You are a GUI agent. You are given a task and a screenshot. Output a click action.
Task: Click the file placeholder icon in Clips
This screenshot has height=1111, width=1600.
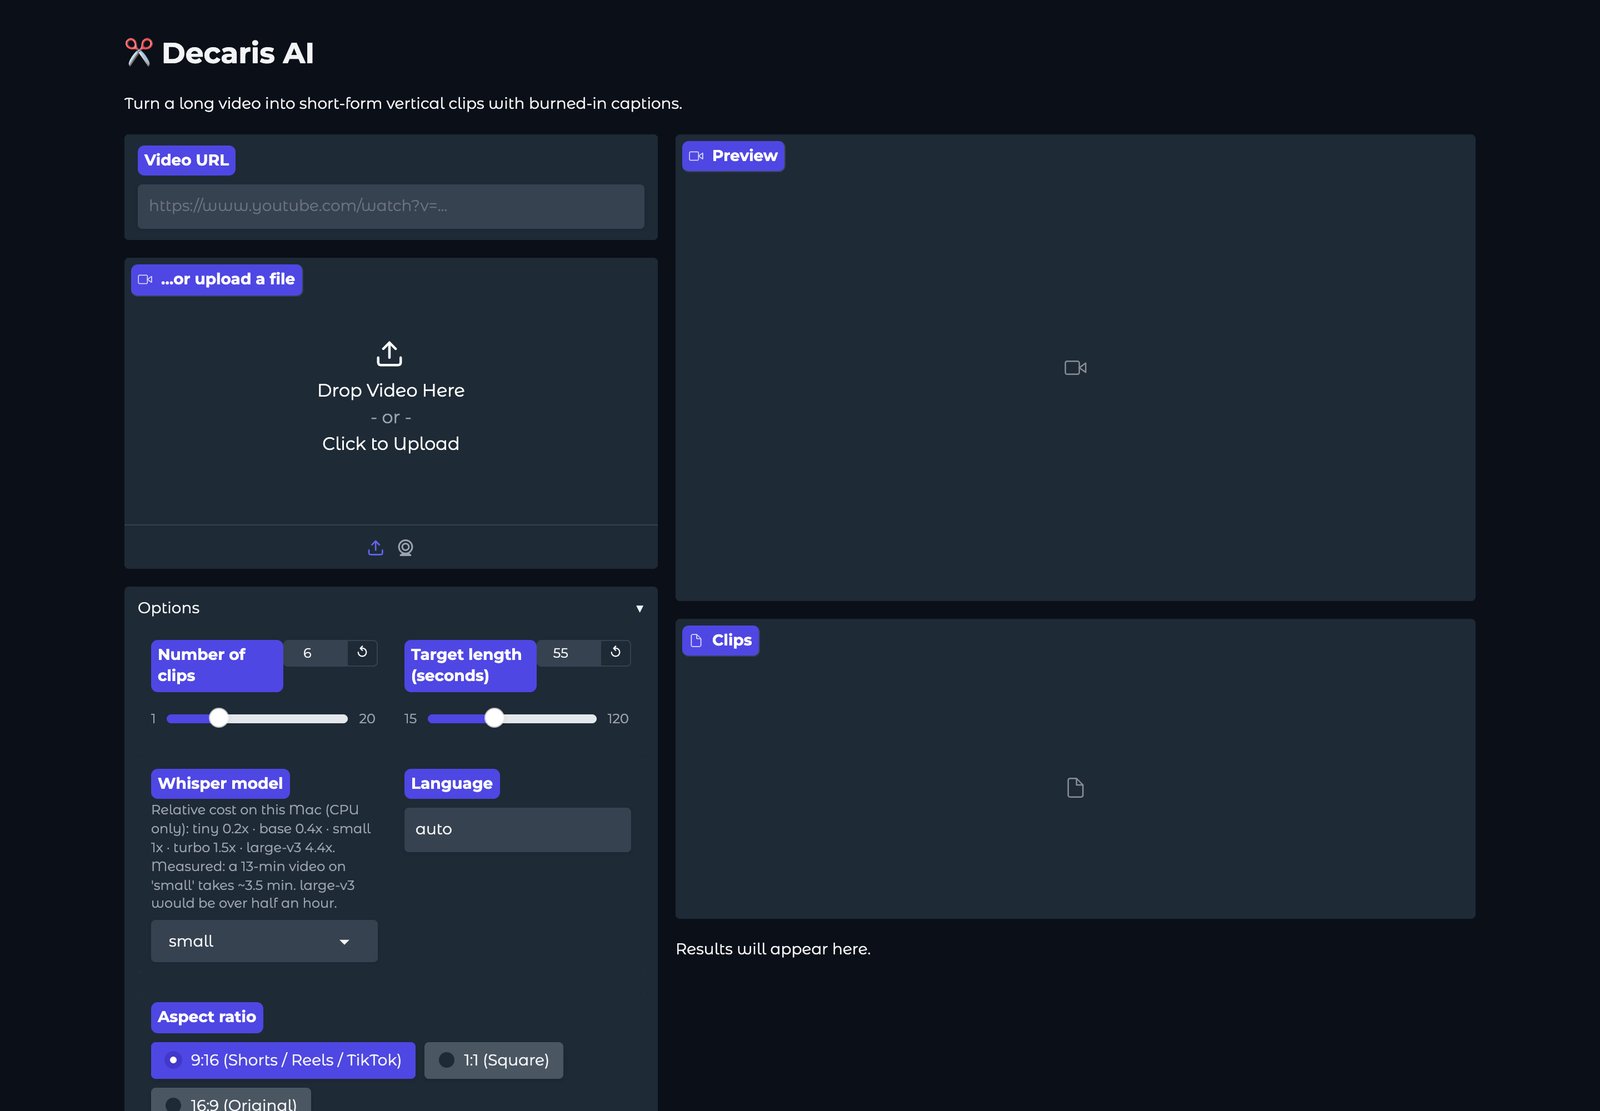(x=1075, y=788)
